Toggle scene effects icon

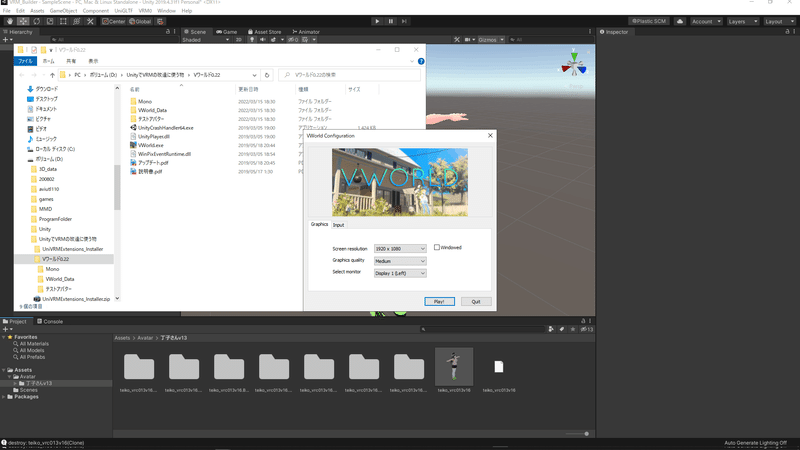pyautogui.click(x=274, y=40)
